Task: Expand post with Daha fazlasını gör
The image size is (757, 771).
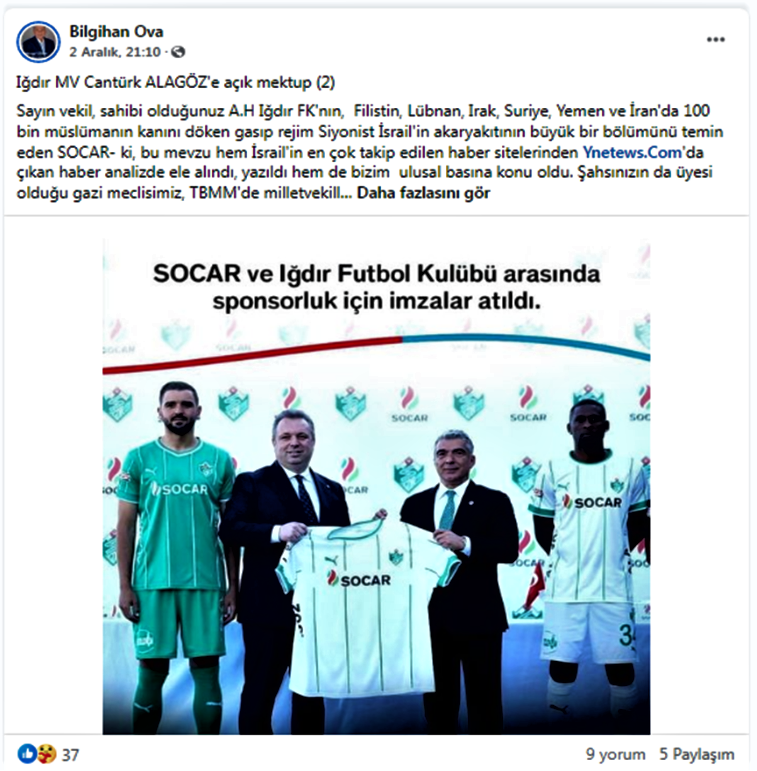Action: [x=423, y=193]
